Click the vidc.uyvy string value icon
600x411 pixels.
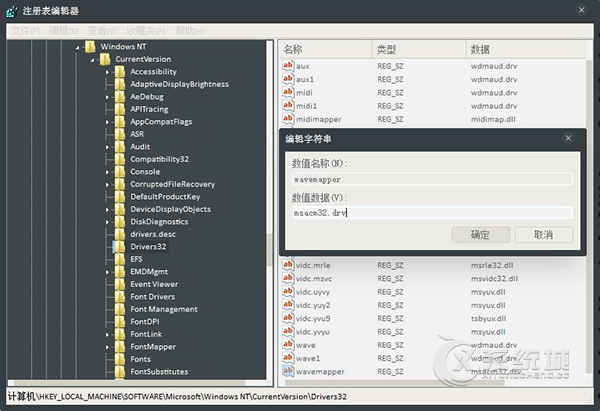coord(288,292)
